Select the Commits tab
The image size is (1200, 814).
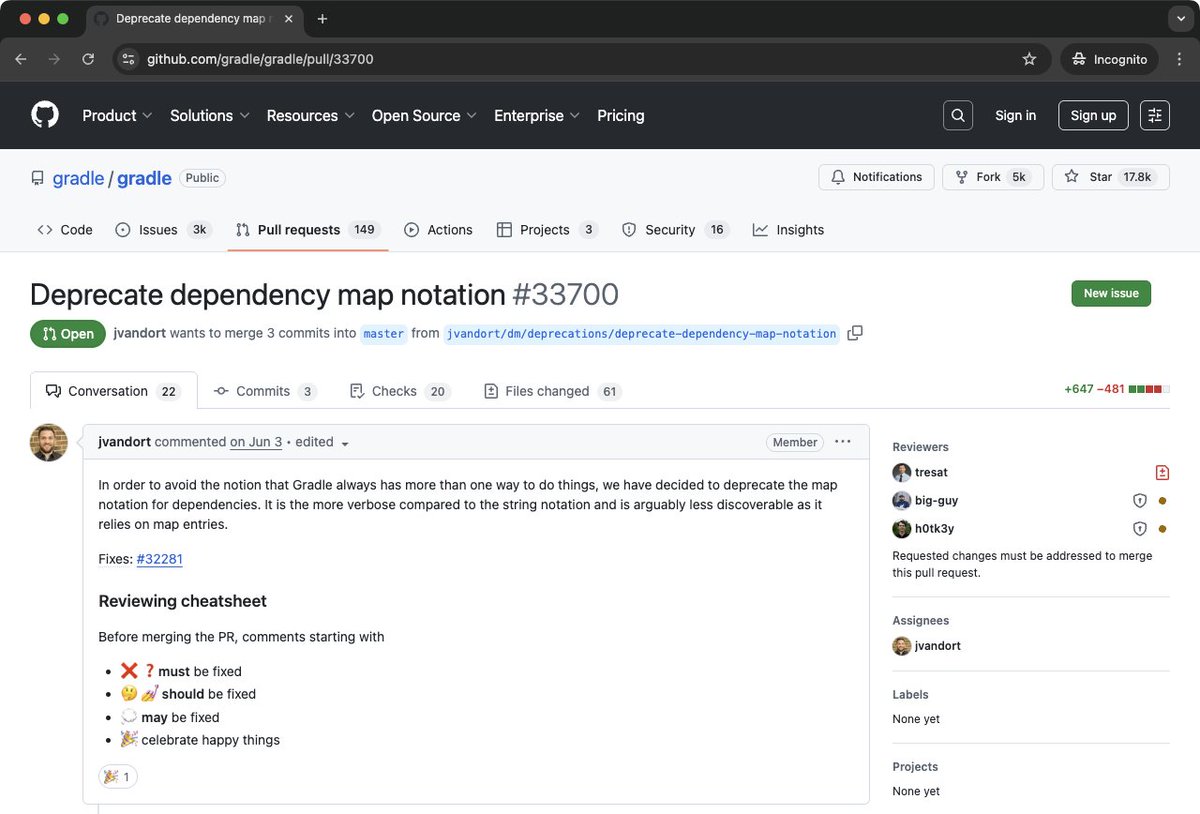click(265, 391)
